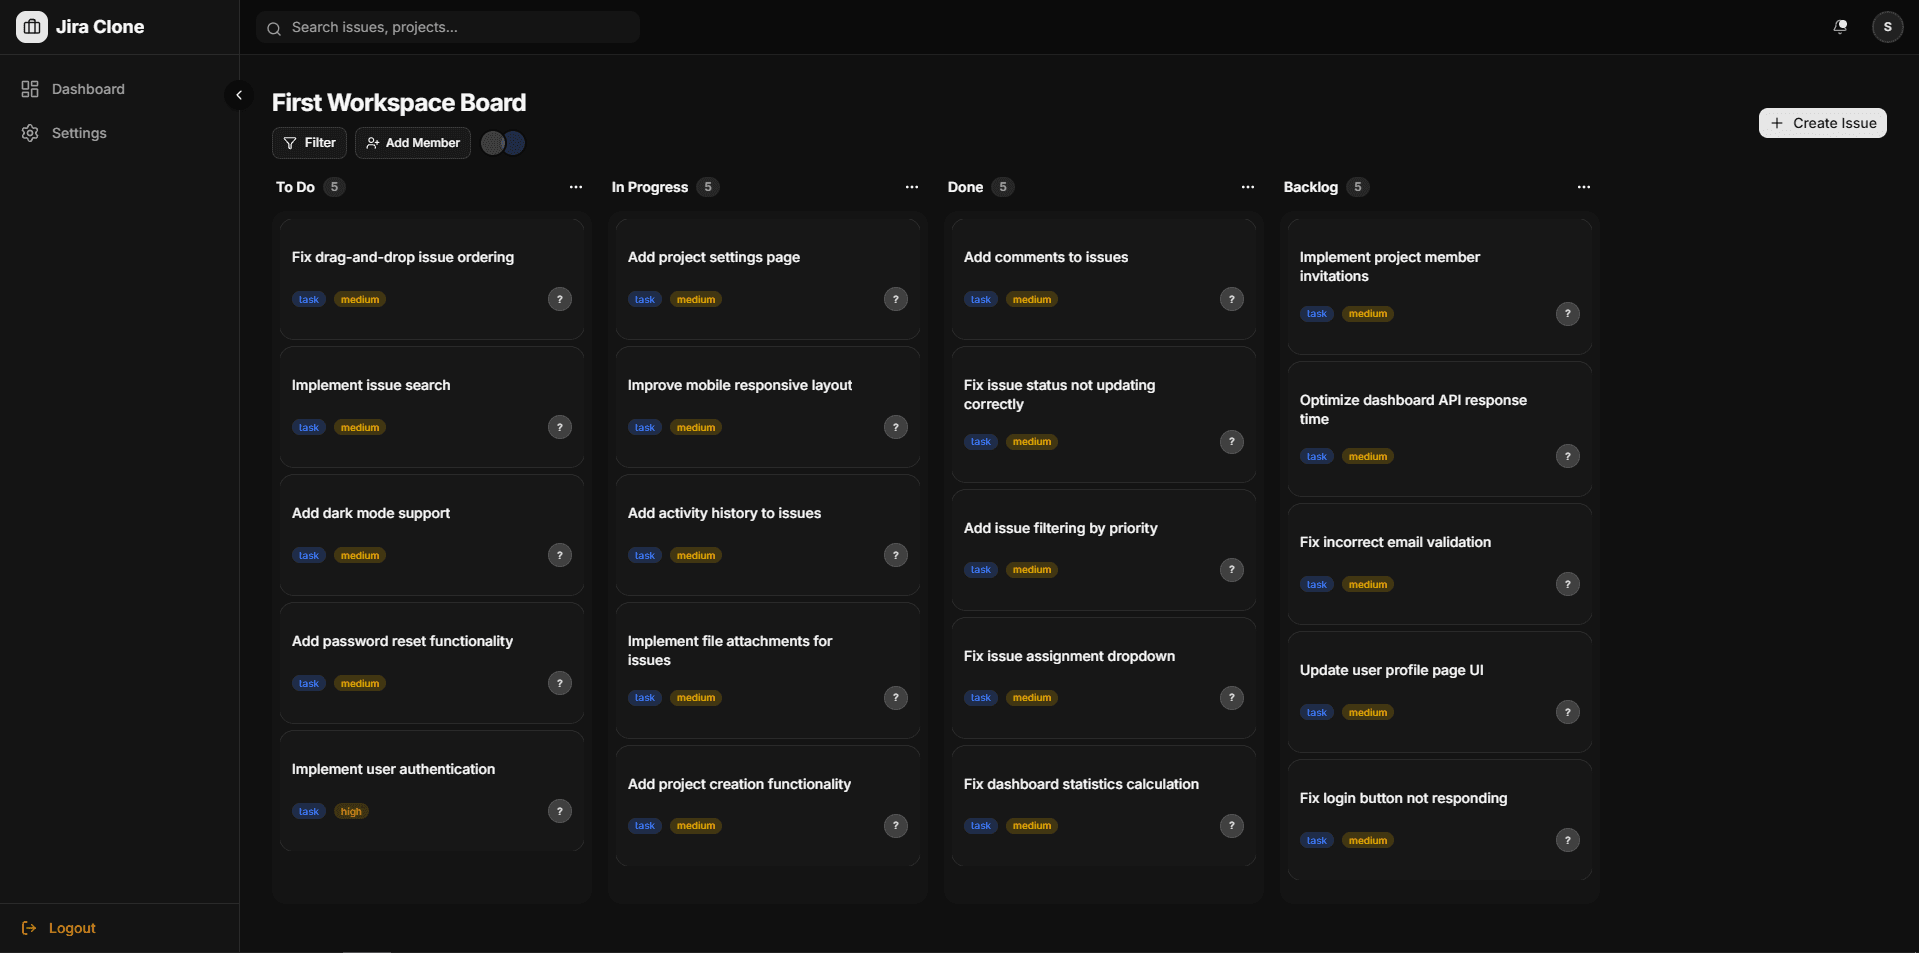Click assignee icon on Add project creation functionality
This screenshot has width=1919, height=953.
tap(896, 826)
